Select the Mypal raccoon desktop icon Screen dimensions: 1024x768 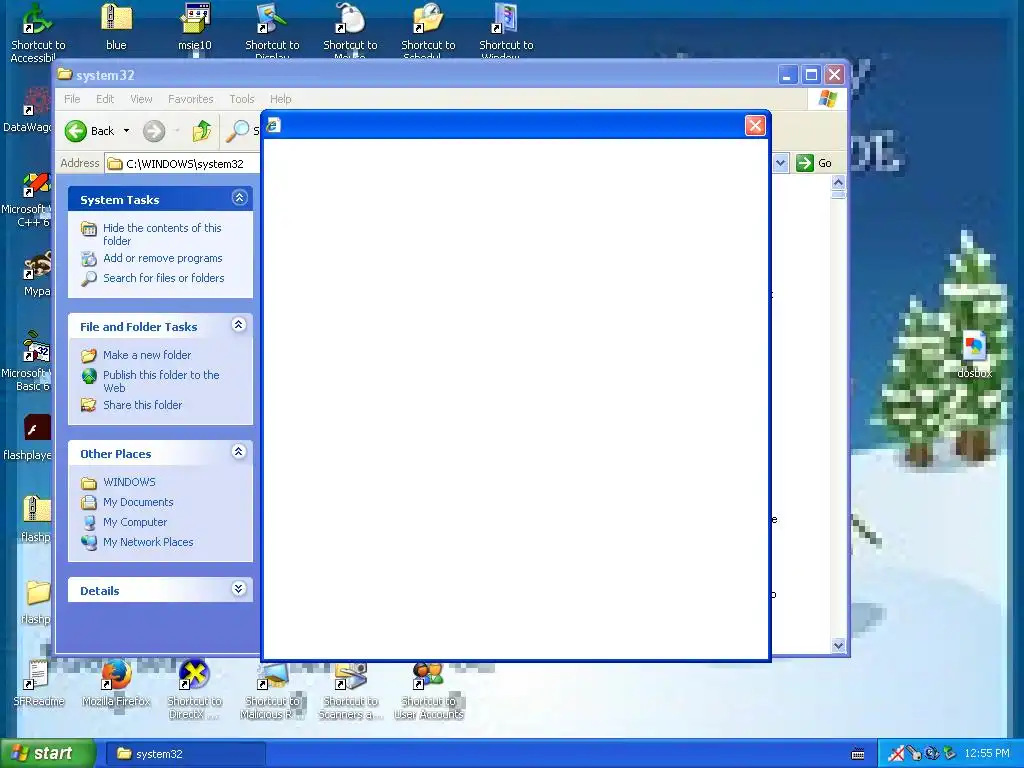tap(37, 274)
